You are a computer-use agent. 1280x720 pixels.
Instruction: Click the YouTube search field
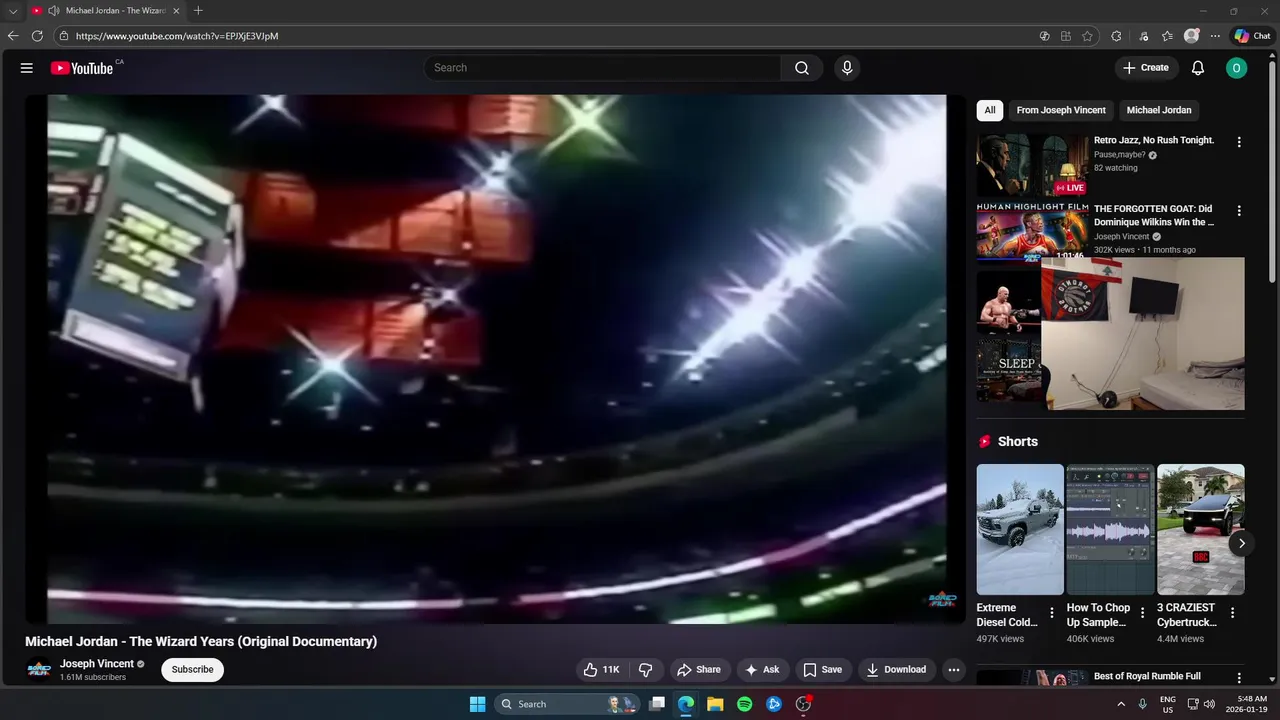click(603, 68)
